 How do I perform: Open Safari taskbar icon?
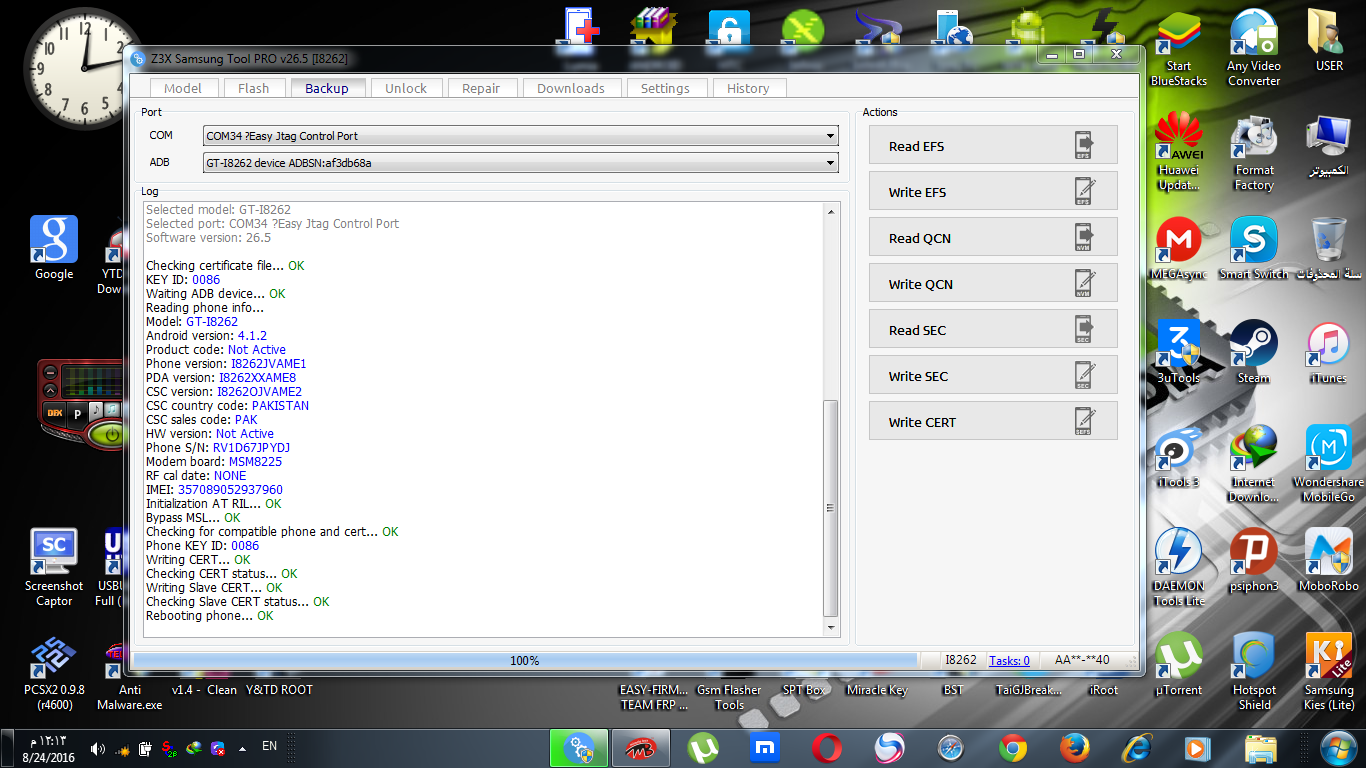[x=951, y=748]
